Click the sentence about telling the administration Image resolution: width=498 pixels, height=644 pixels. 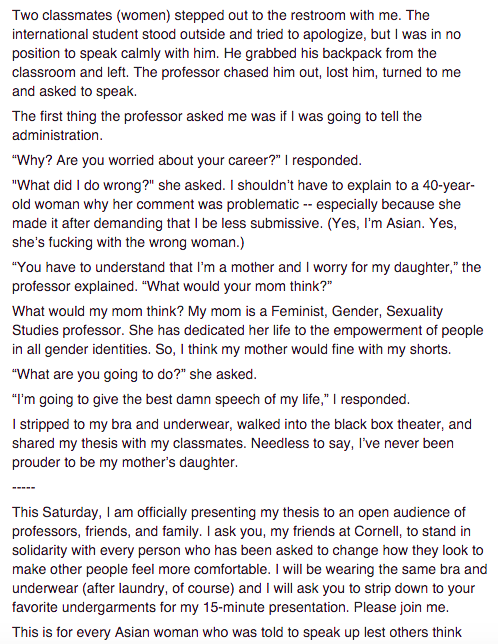[217, 125]
